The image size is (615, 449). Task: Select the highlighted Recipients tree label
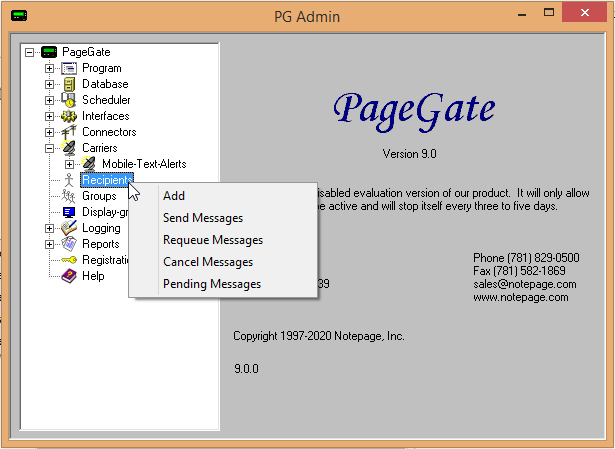click(107, 180)
